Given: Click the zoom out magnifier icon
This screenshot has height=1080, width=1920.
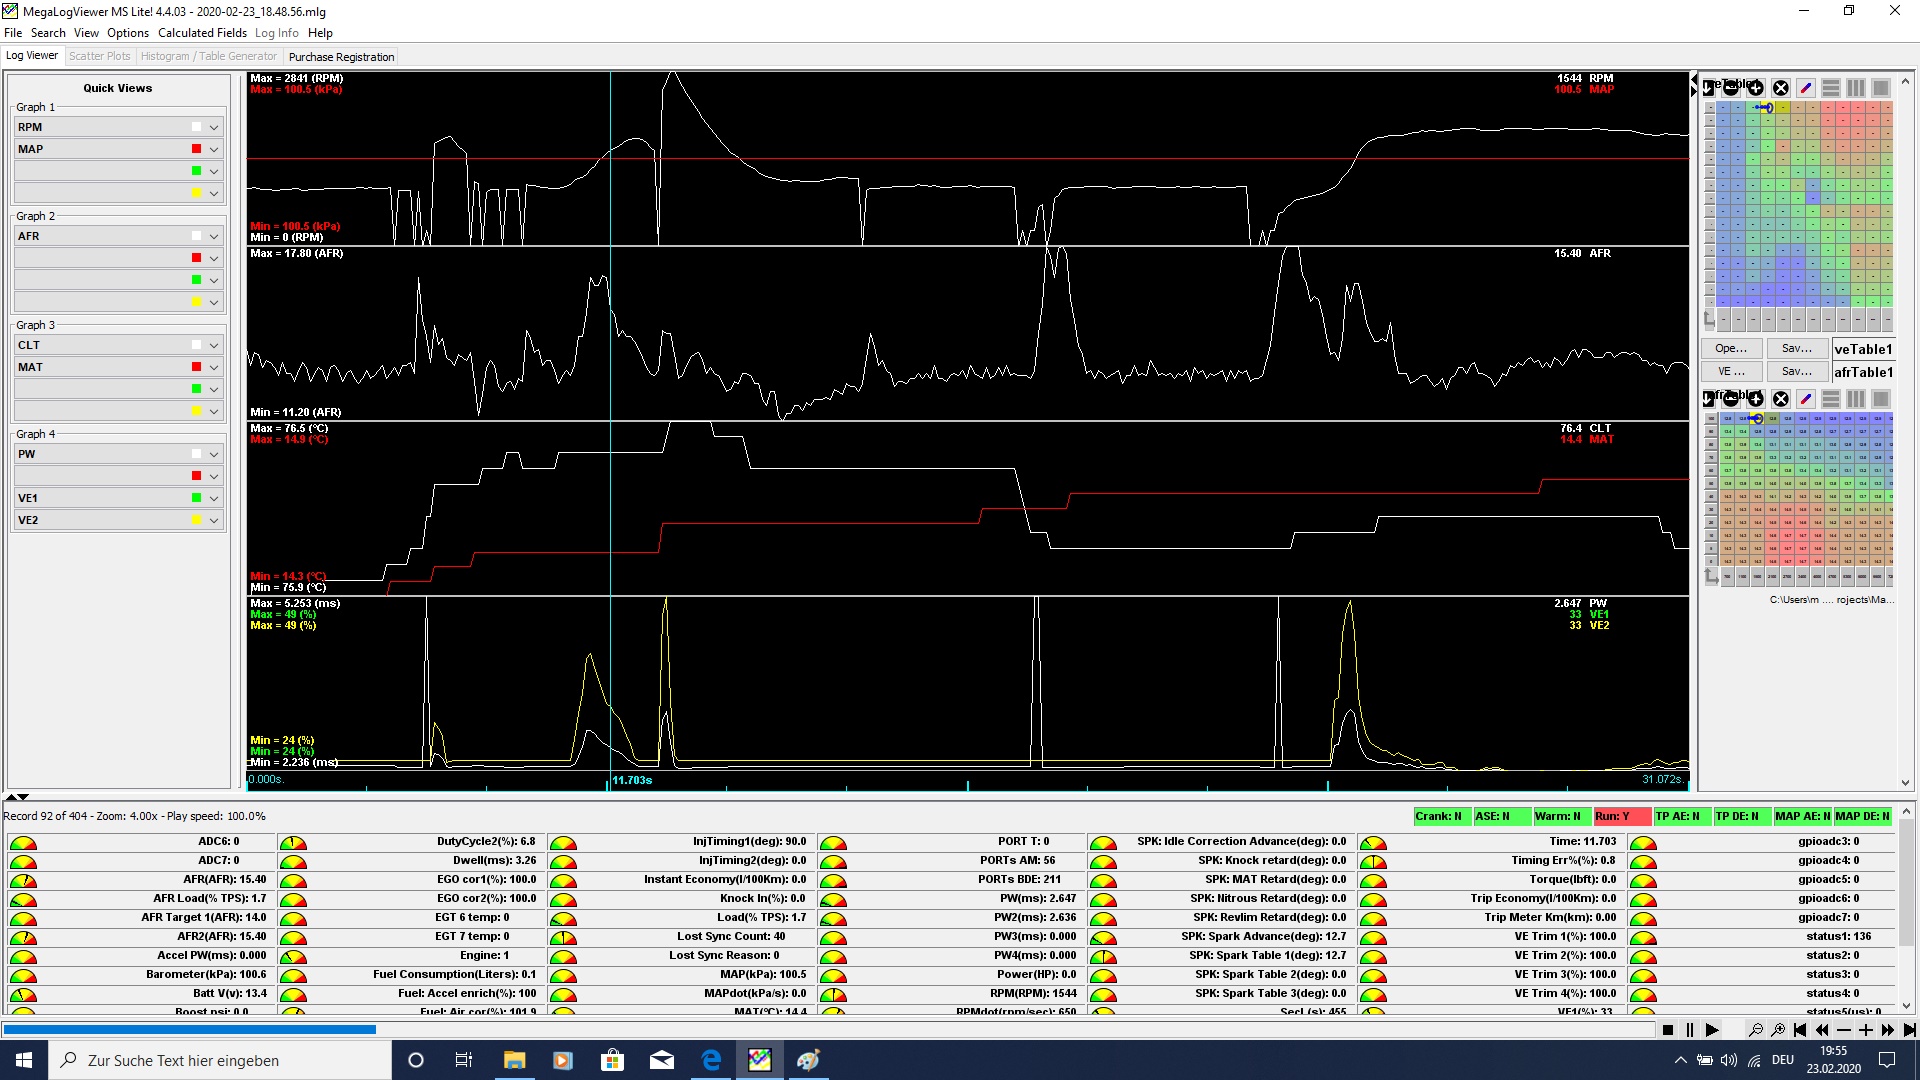Looking at the screenshot, I should (x=1755, y=1030).
